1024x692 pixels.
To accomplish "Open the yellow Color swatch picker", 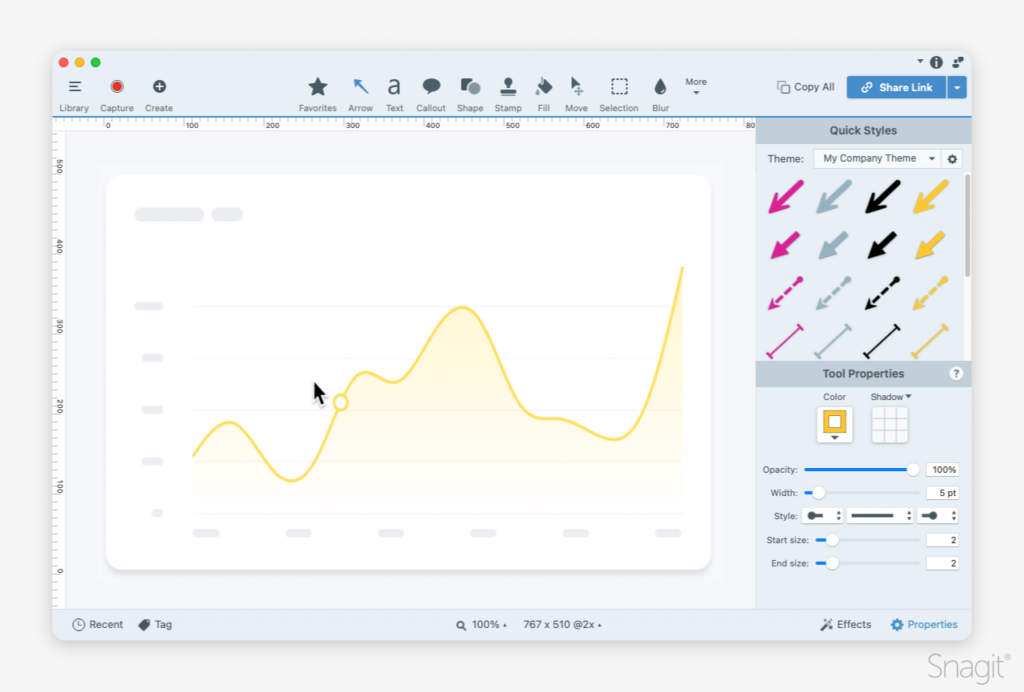I will (x=835, y=424).
